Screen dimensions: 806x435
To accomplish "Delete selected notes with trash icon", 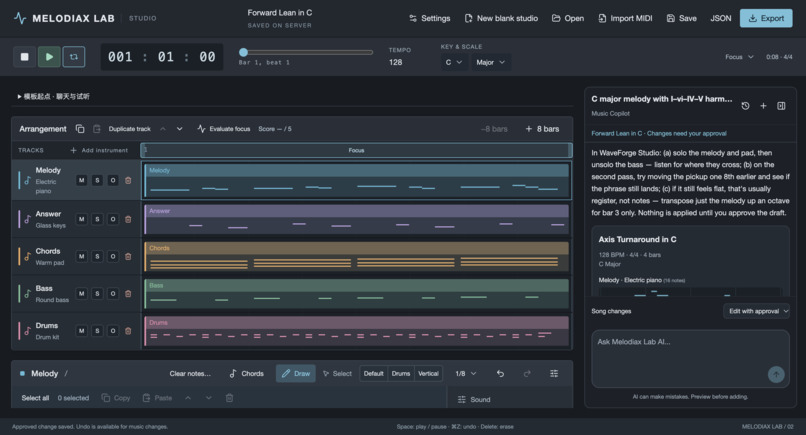I will point(229,398).
